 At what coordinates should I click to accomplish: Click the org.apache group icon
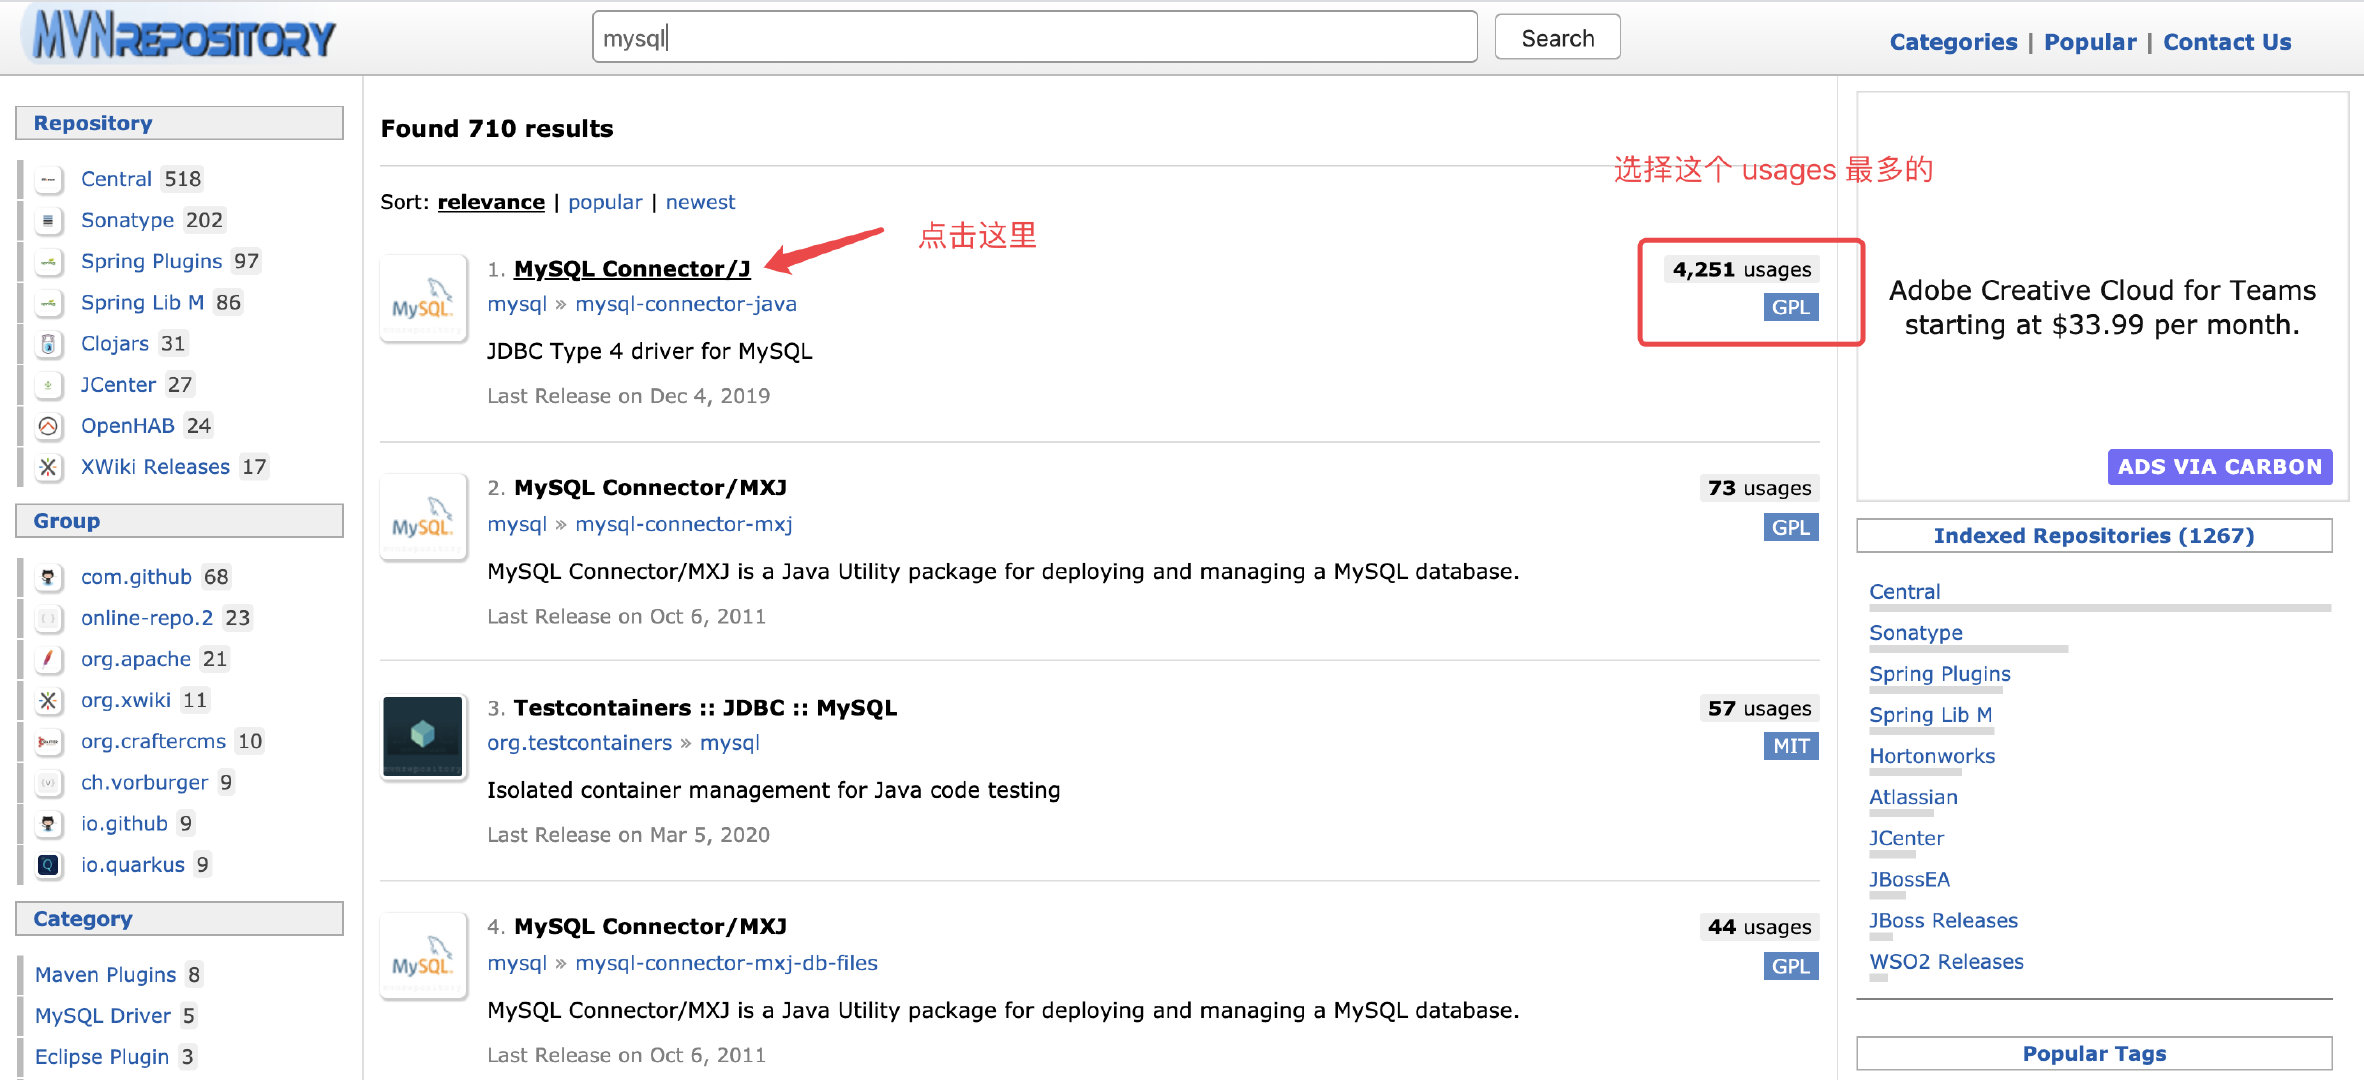[48, 659]
